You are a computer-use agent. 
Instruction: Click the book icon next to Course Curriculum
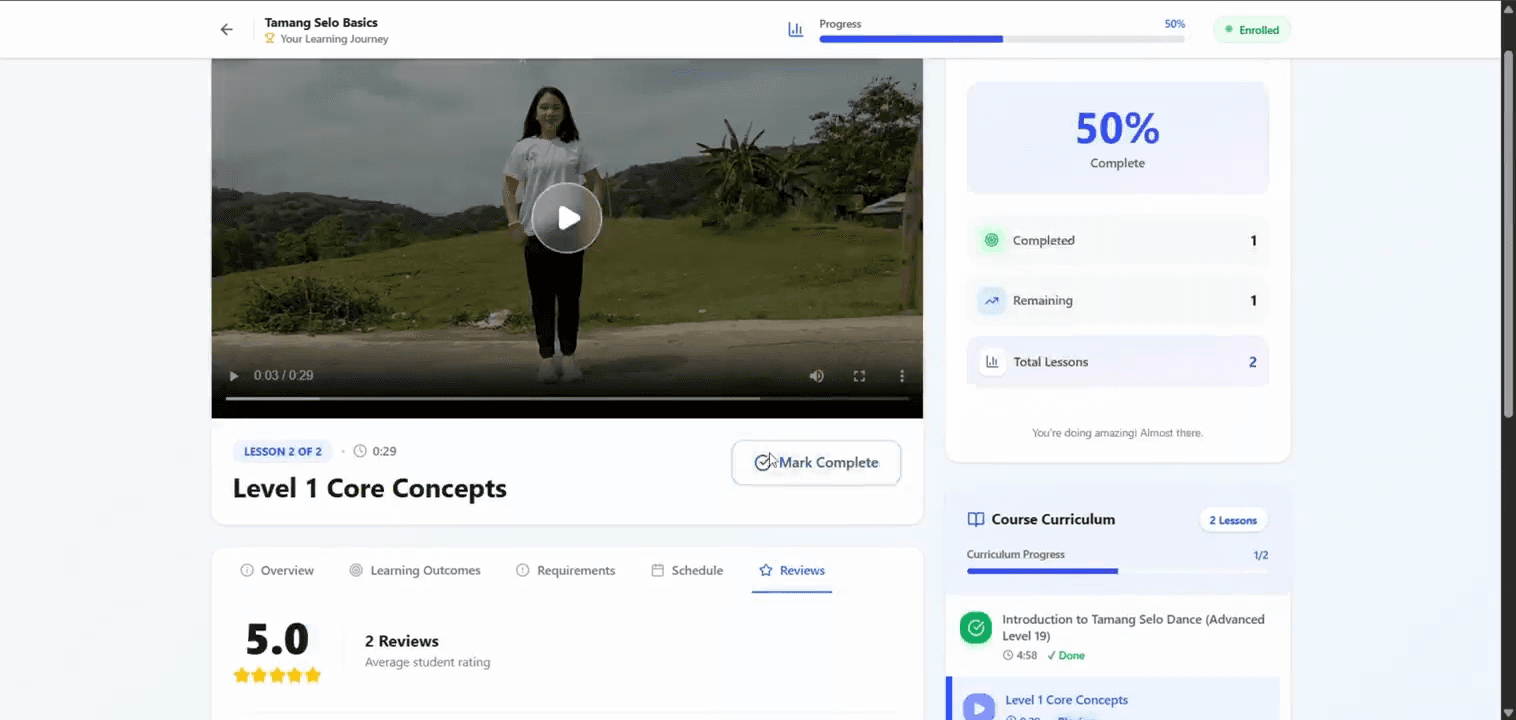(x=976, y=520)
